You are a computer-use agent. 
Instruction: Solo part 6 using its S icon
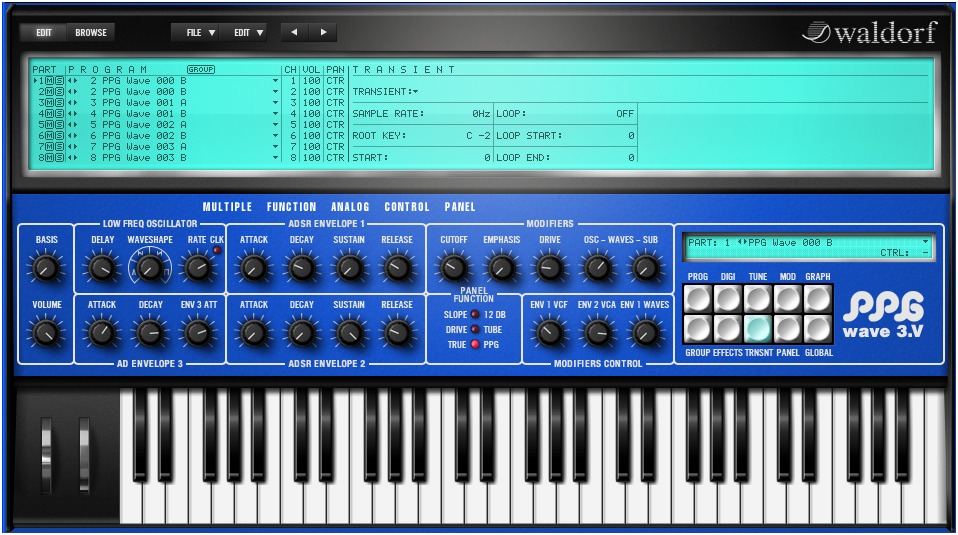tap(59, 136)
